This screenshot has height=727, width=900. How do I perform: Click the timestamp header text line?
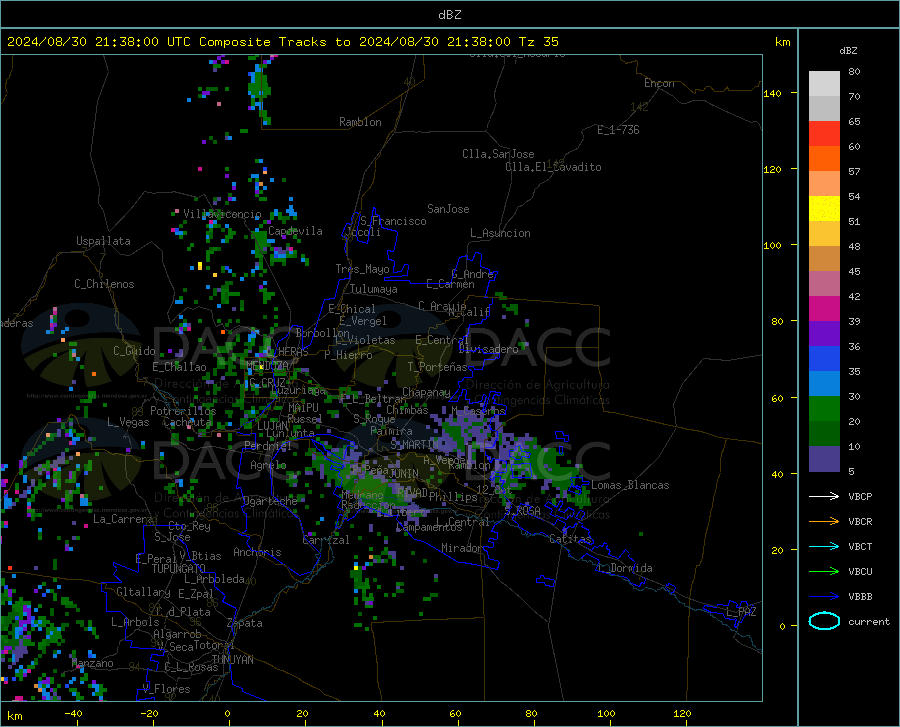(282, 42)
